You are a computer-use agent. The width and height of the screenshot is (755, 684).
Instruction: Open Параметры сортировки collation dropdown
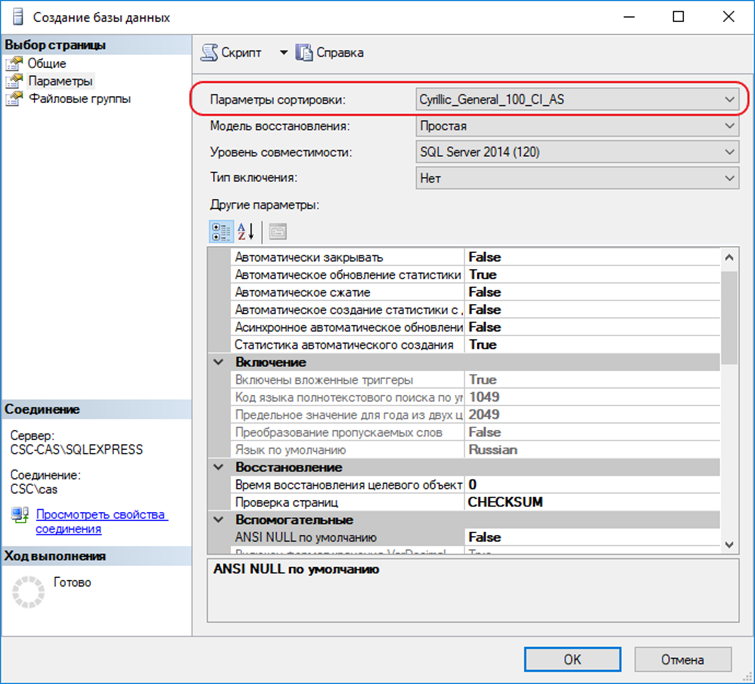pyautogui.click(x=577, y=100)
